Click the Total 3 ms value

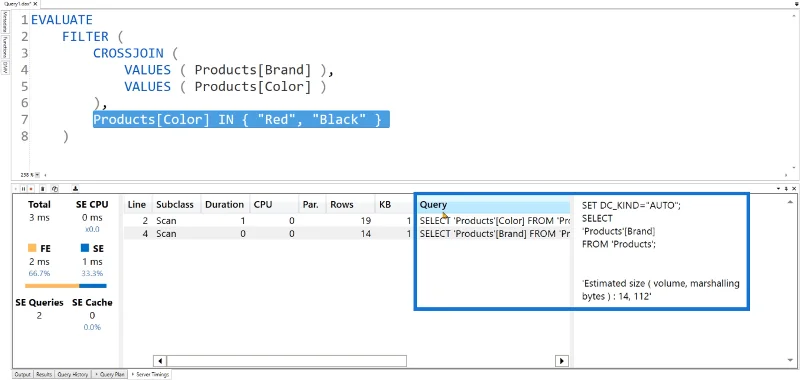[39, 218]
